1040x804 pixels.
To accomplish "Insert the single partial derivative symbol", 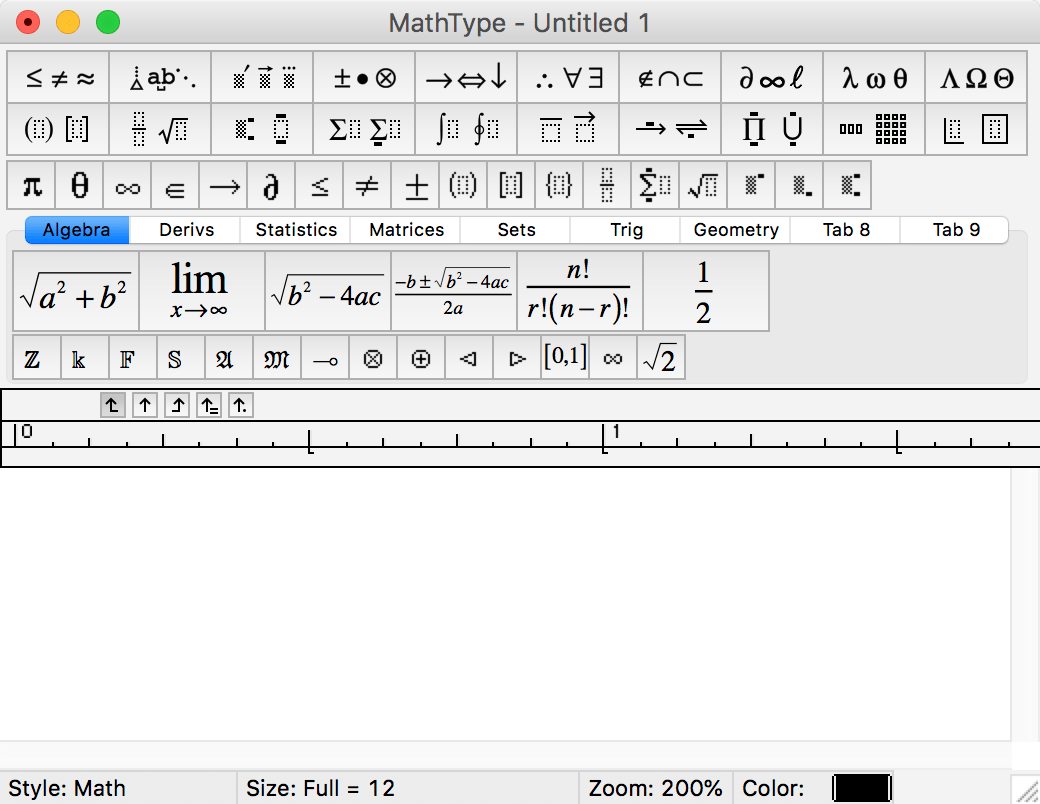I will pos(271,185).
